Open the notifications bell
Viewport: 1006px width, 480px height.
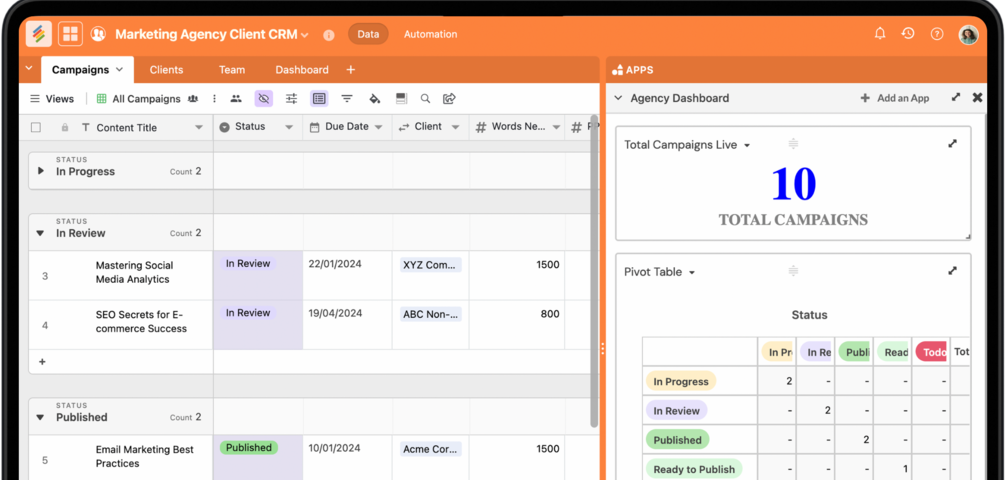pyautogui.click(x=880, y=34)
